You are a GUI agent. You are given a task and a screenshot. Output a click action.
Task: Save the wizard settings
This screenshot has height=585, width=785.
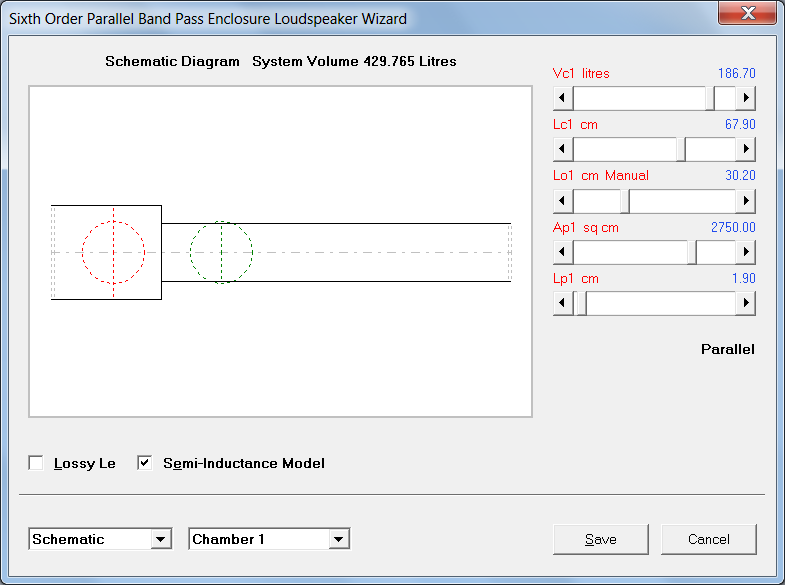601,539
